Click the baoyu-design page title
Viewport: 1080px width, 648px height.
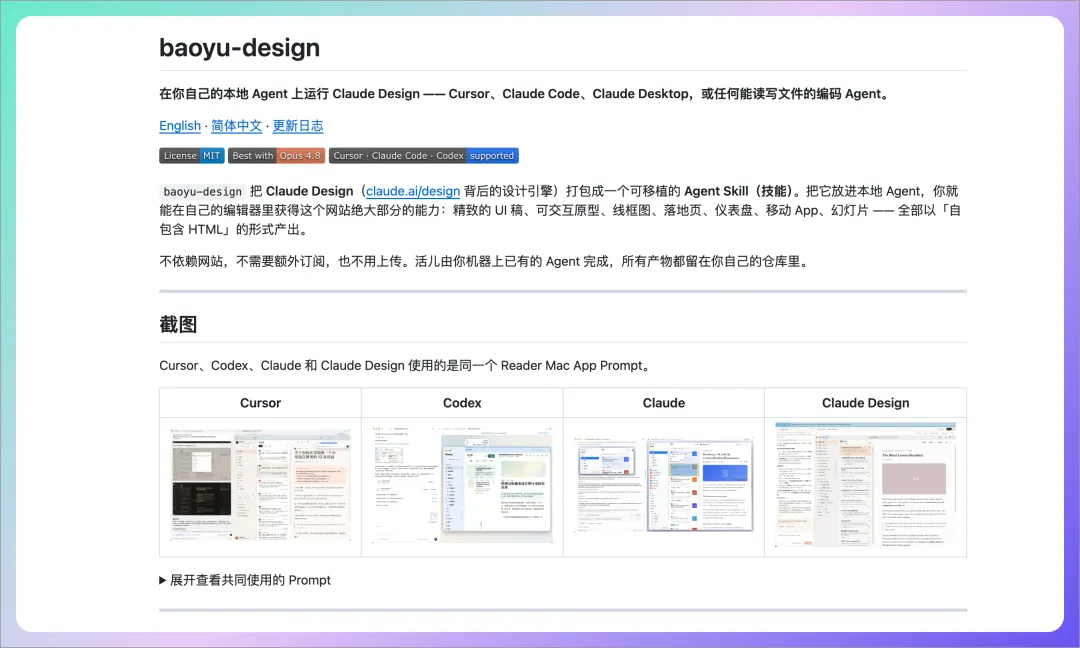click(240, 48)
